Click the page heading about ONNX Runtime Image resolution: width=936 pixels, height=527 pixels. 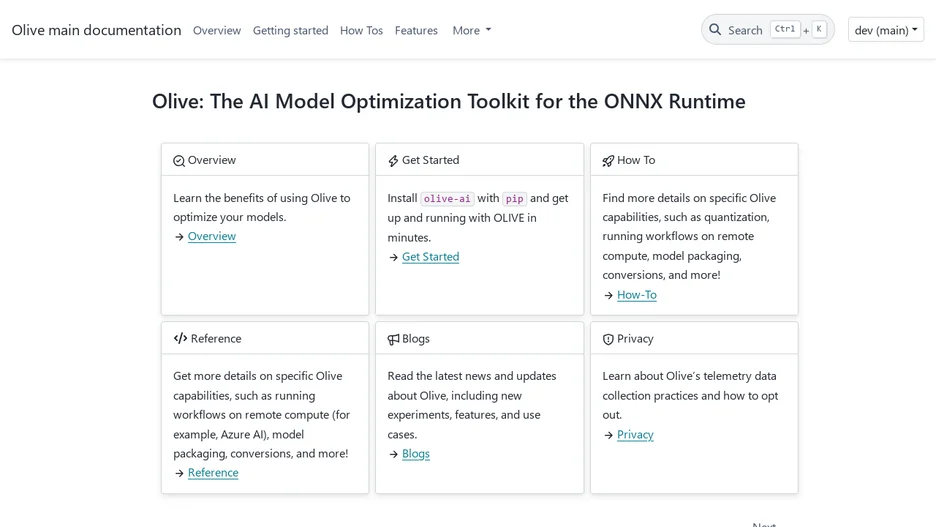[448, 101]
